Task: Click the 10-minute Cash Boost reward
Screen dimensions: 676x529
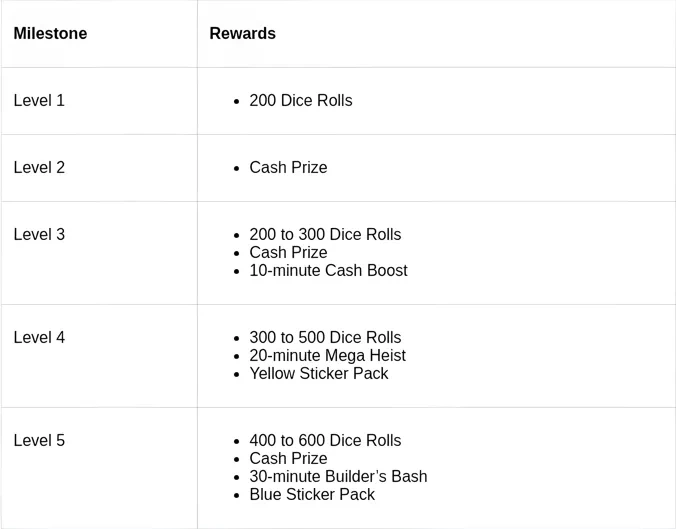Action: pos(328,271)
